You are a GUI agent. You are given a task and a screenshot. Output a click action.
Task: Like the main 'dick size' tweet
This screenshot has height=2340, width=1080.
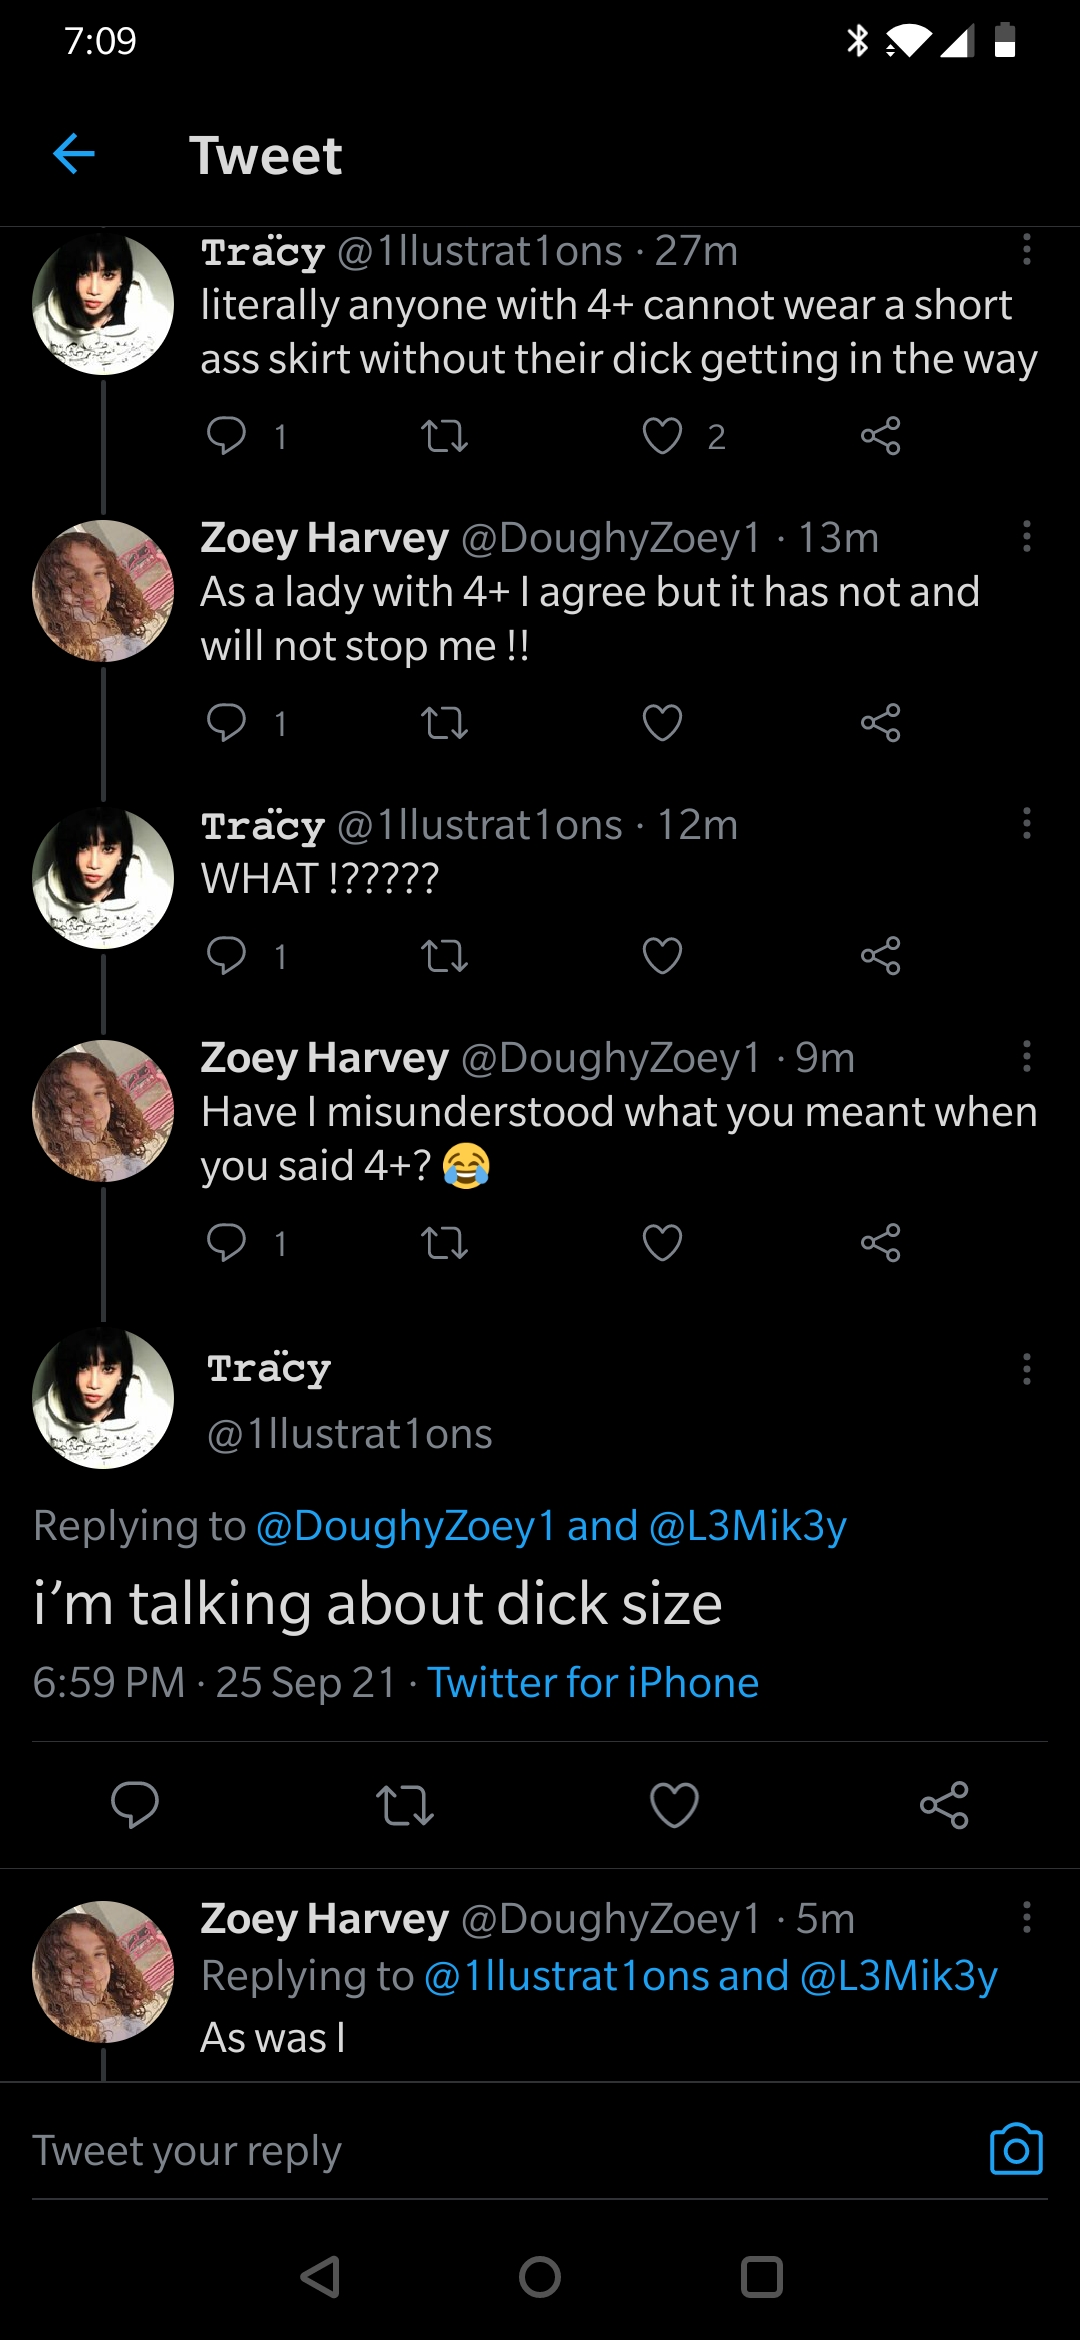coord(674,1805)
